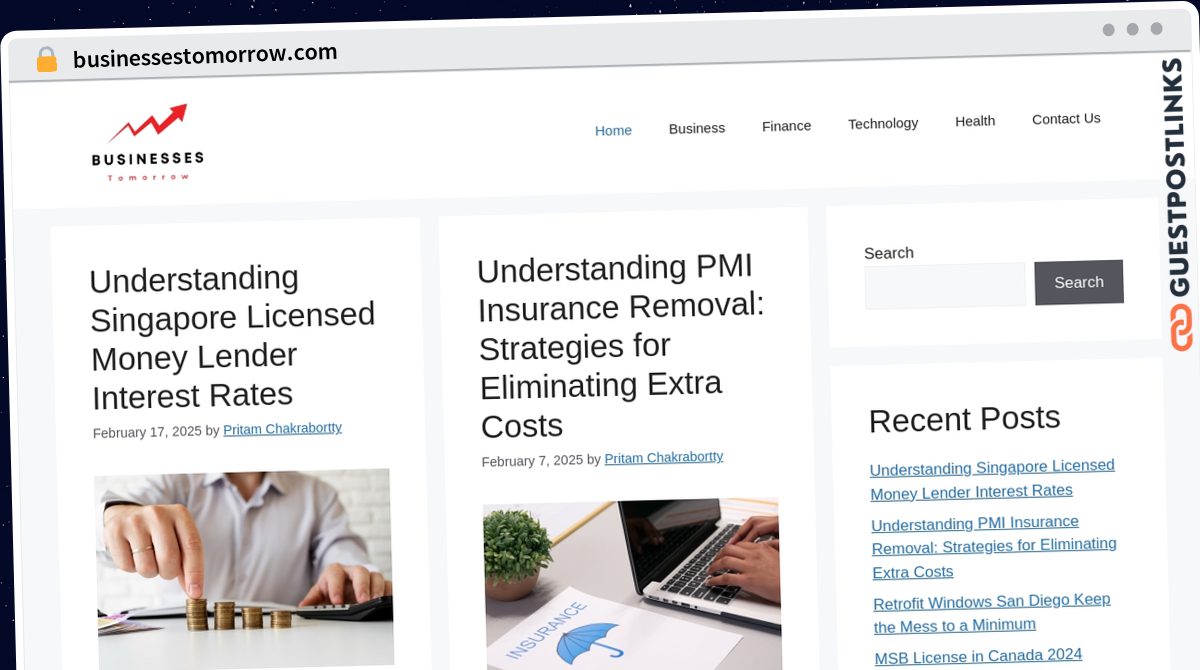Image resolution: width=1200 pixels, height=670 pixels.
Task: Click the orange padlock icon
Action: coord(46,59)
